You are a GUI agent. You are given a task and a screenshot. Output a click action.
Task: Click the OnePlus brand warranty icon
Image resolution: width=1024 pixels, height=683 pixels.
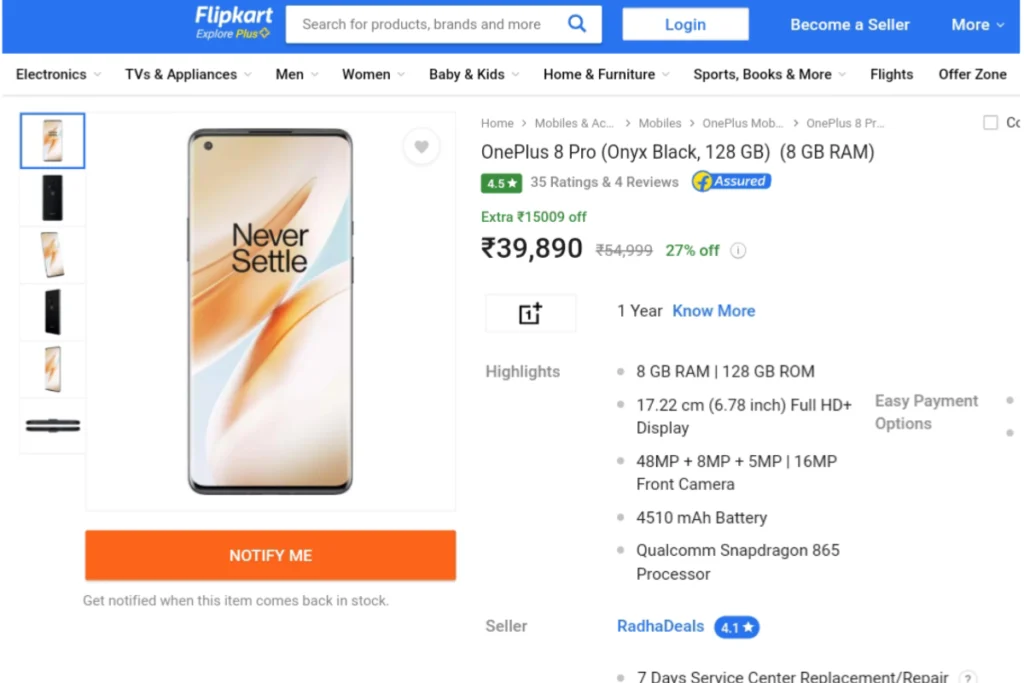[x=530, y=313]
